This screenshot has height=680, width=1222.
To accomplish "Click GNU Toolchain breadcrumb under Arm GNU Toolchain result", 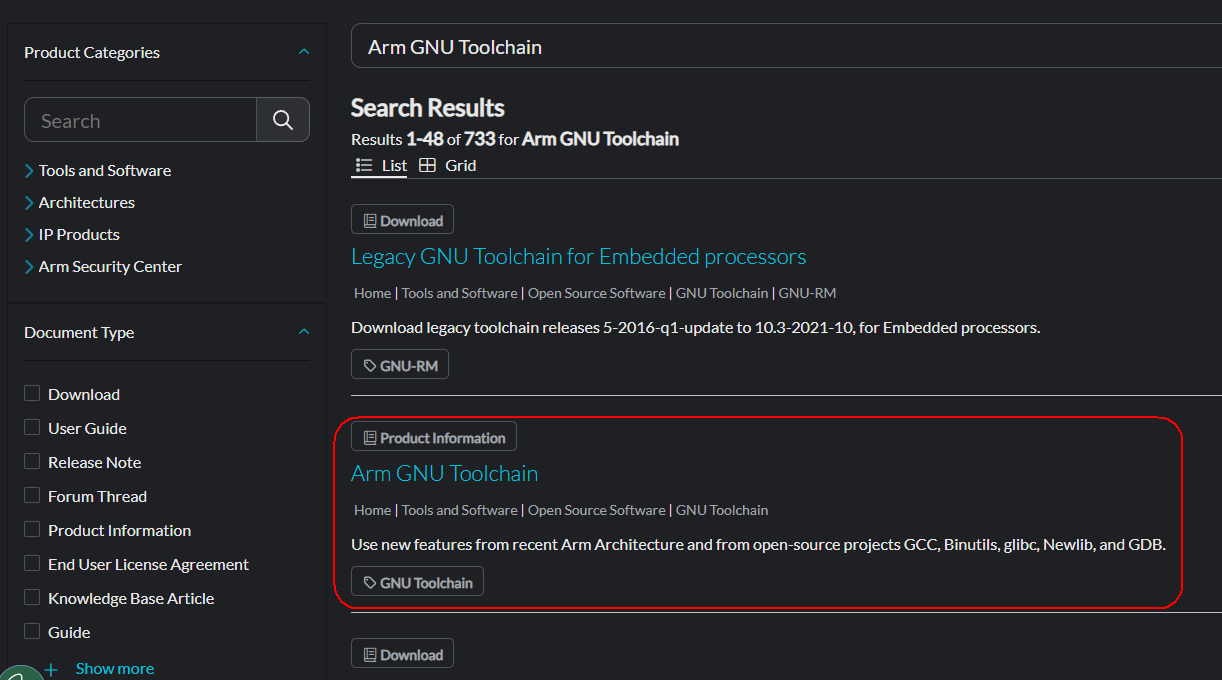I will pos(722,510).
